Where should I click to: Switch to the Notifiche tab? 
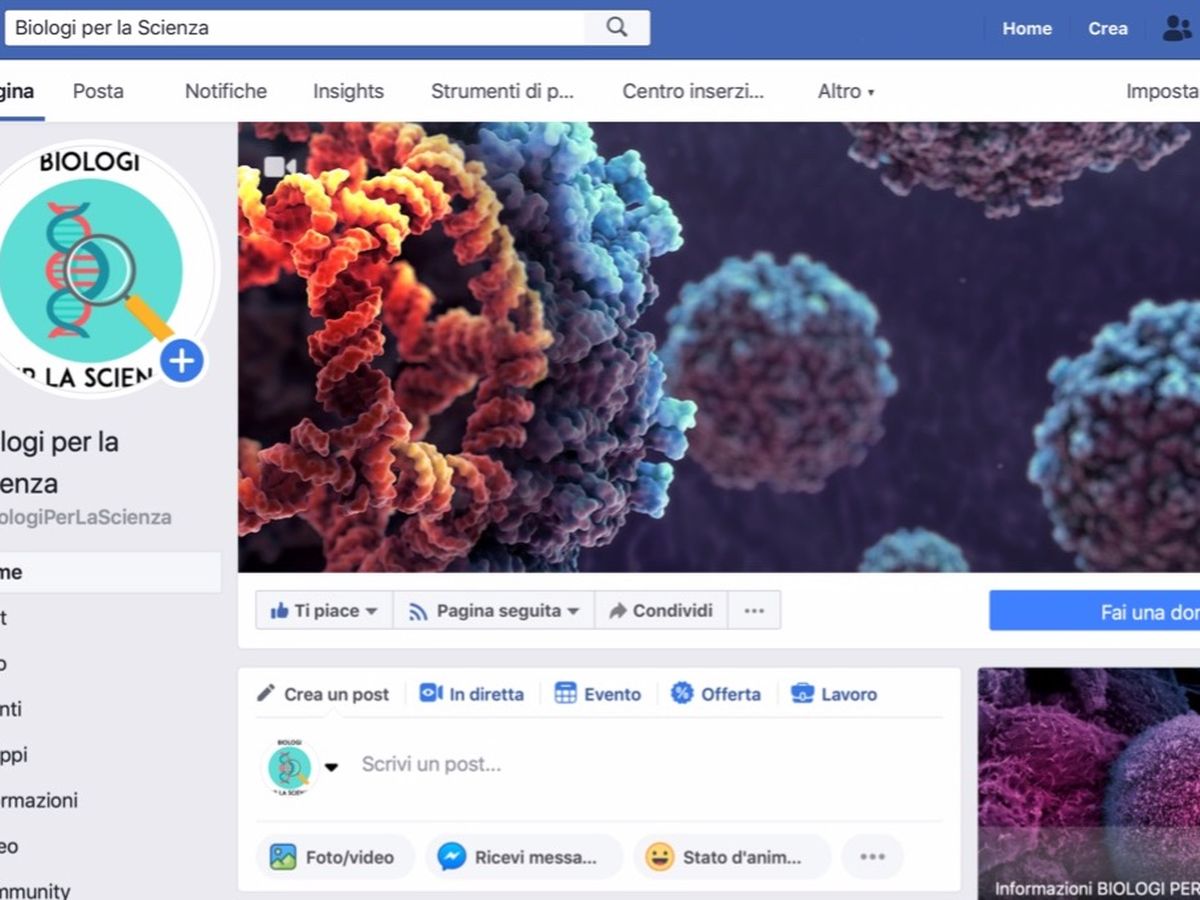(x=226, y=91)
